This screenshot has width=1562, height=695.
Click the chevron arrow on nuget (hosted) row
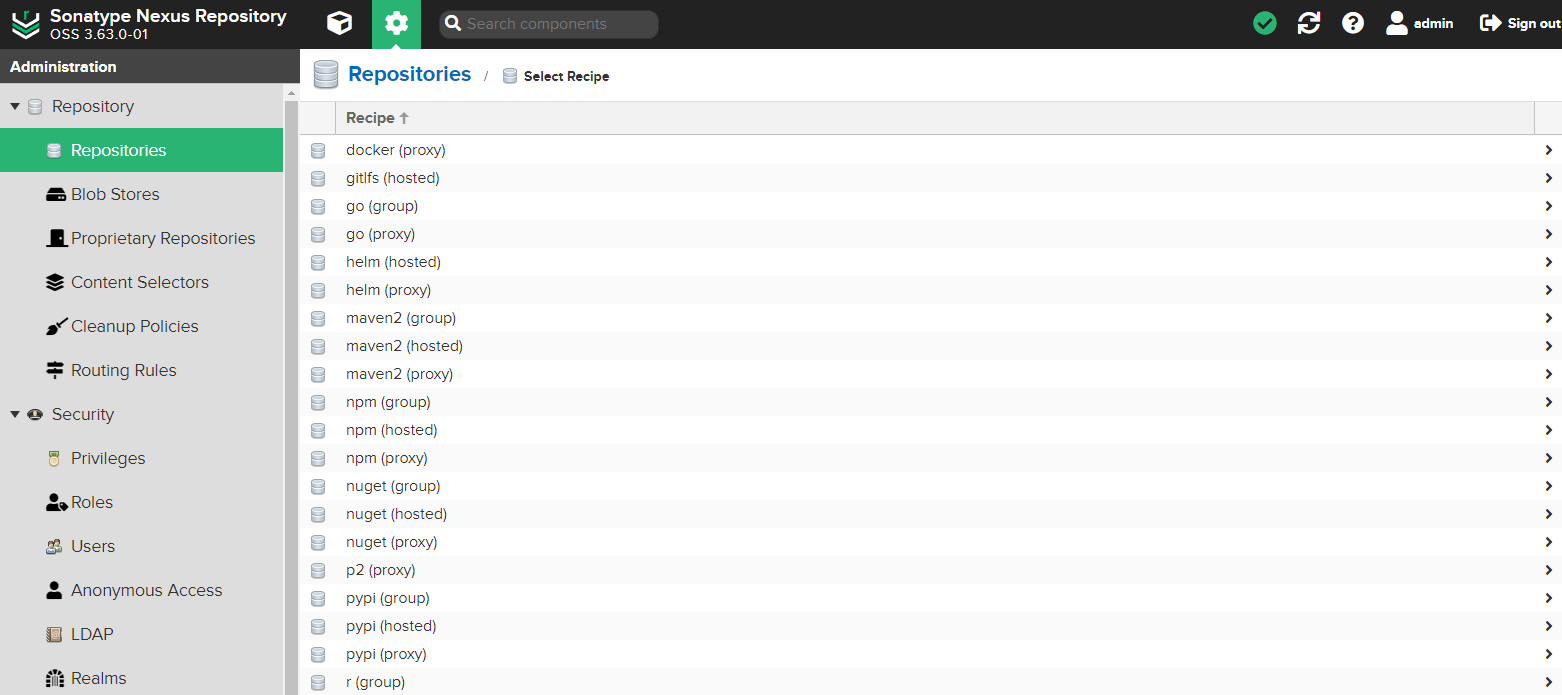coord(1548,514)
